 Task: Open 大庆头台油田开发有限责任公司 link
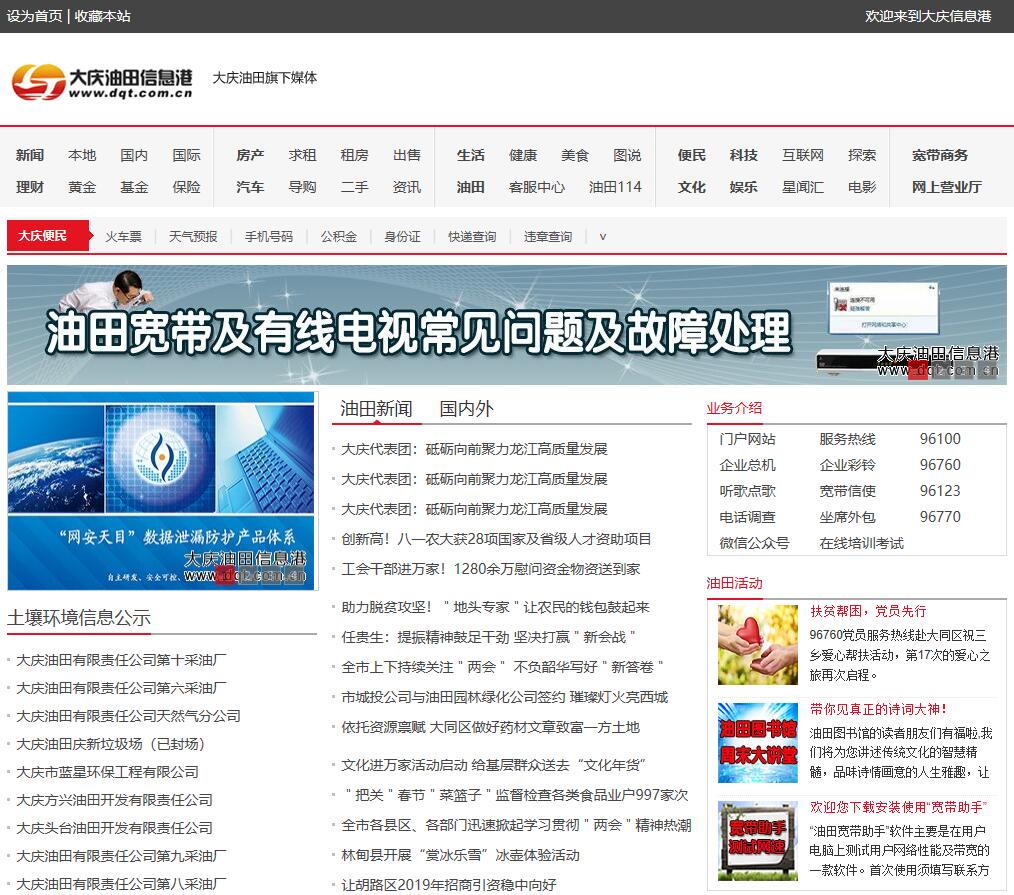click(114, 828)
